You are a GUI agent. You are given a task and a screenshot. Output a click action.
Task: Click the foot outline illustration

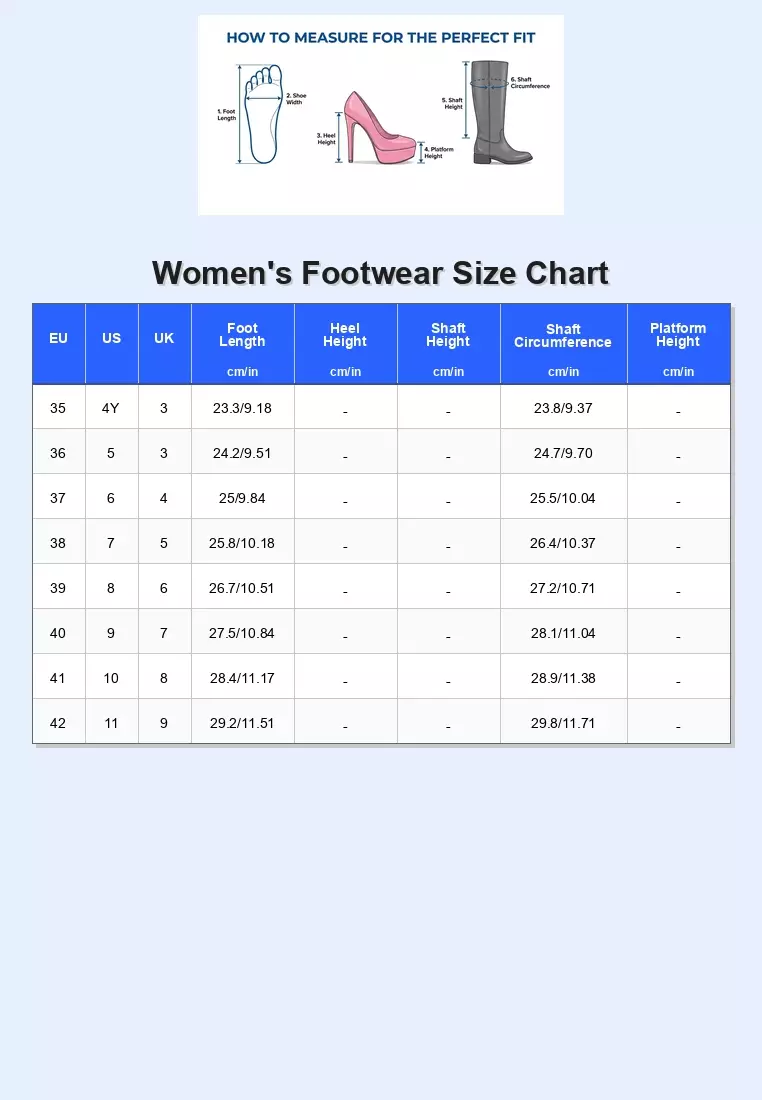coord(264,113)
